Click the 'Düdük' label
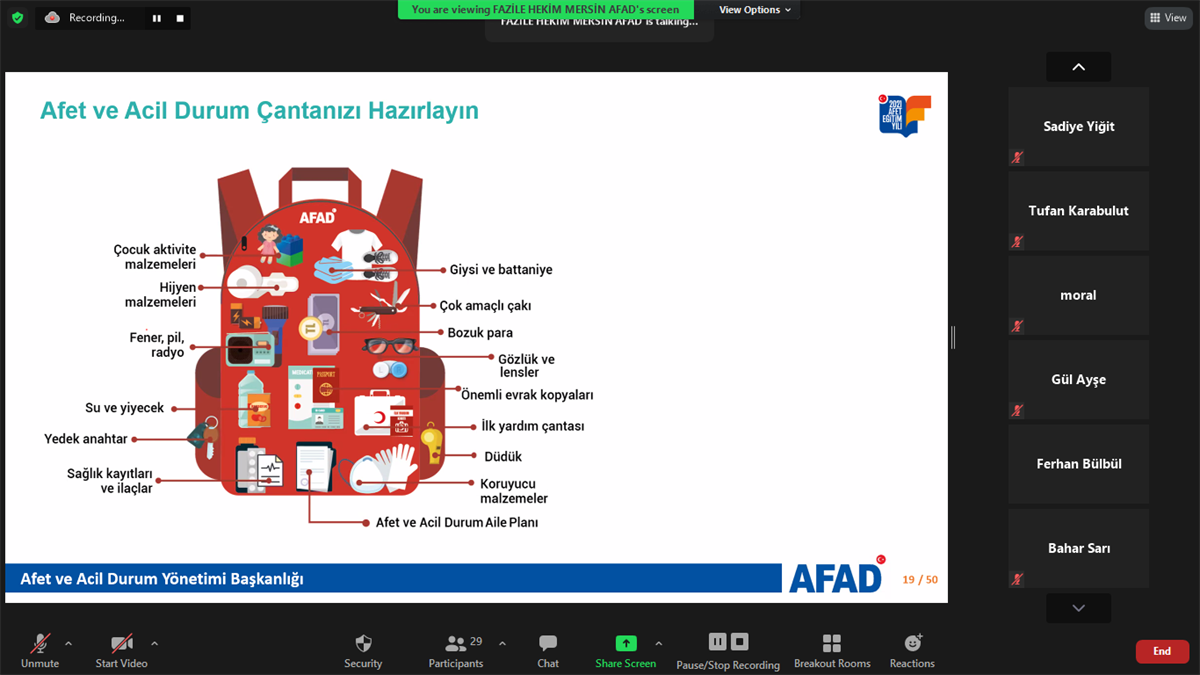 [503, 457]
